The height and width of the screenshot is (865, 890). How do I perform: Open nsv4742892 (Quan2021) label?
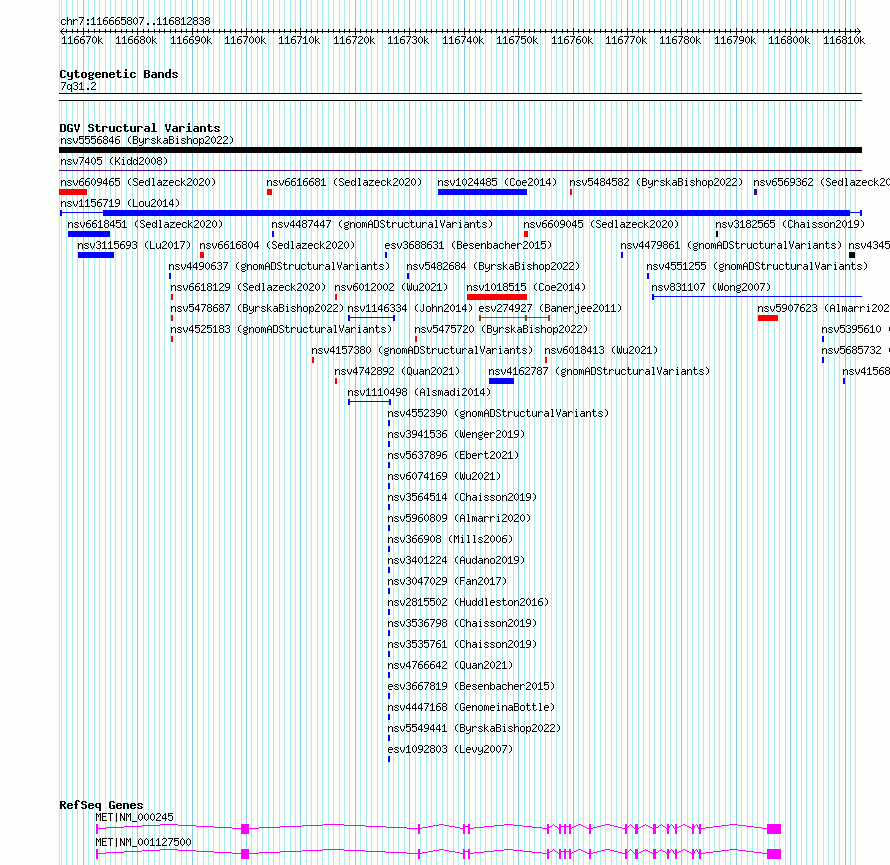coord(397,371)
